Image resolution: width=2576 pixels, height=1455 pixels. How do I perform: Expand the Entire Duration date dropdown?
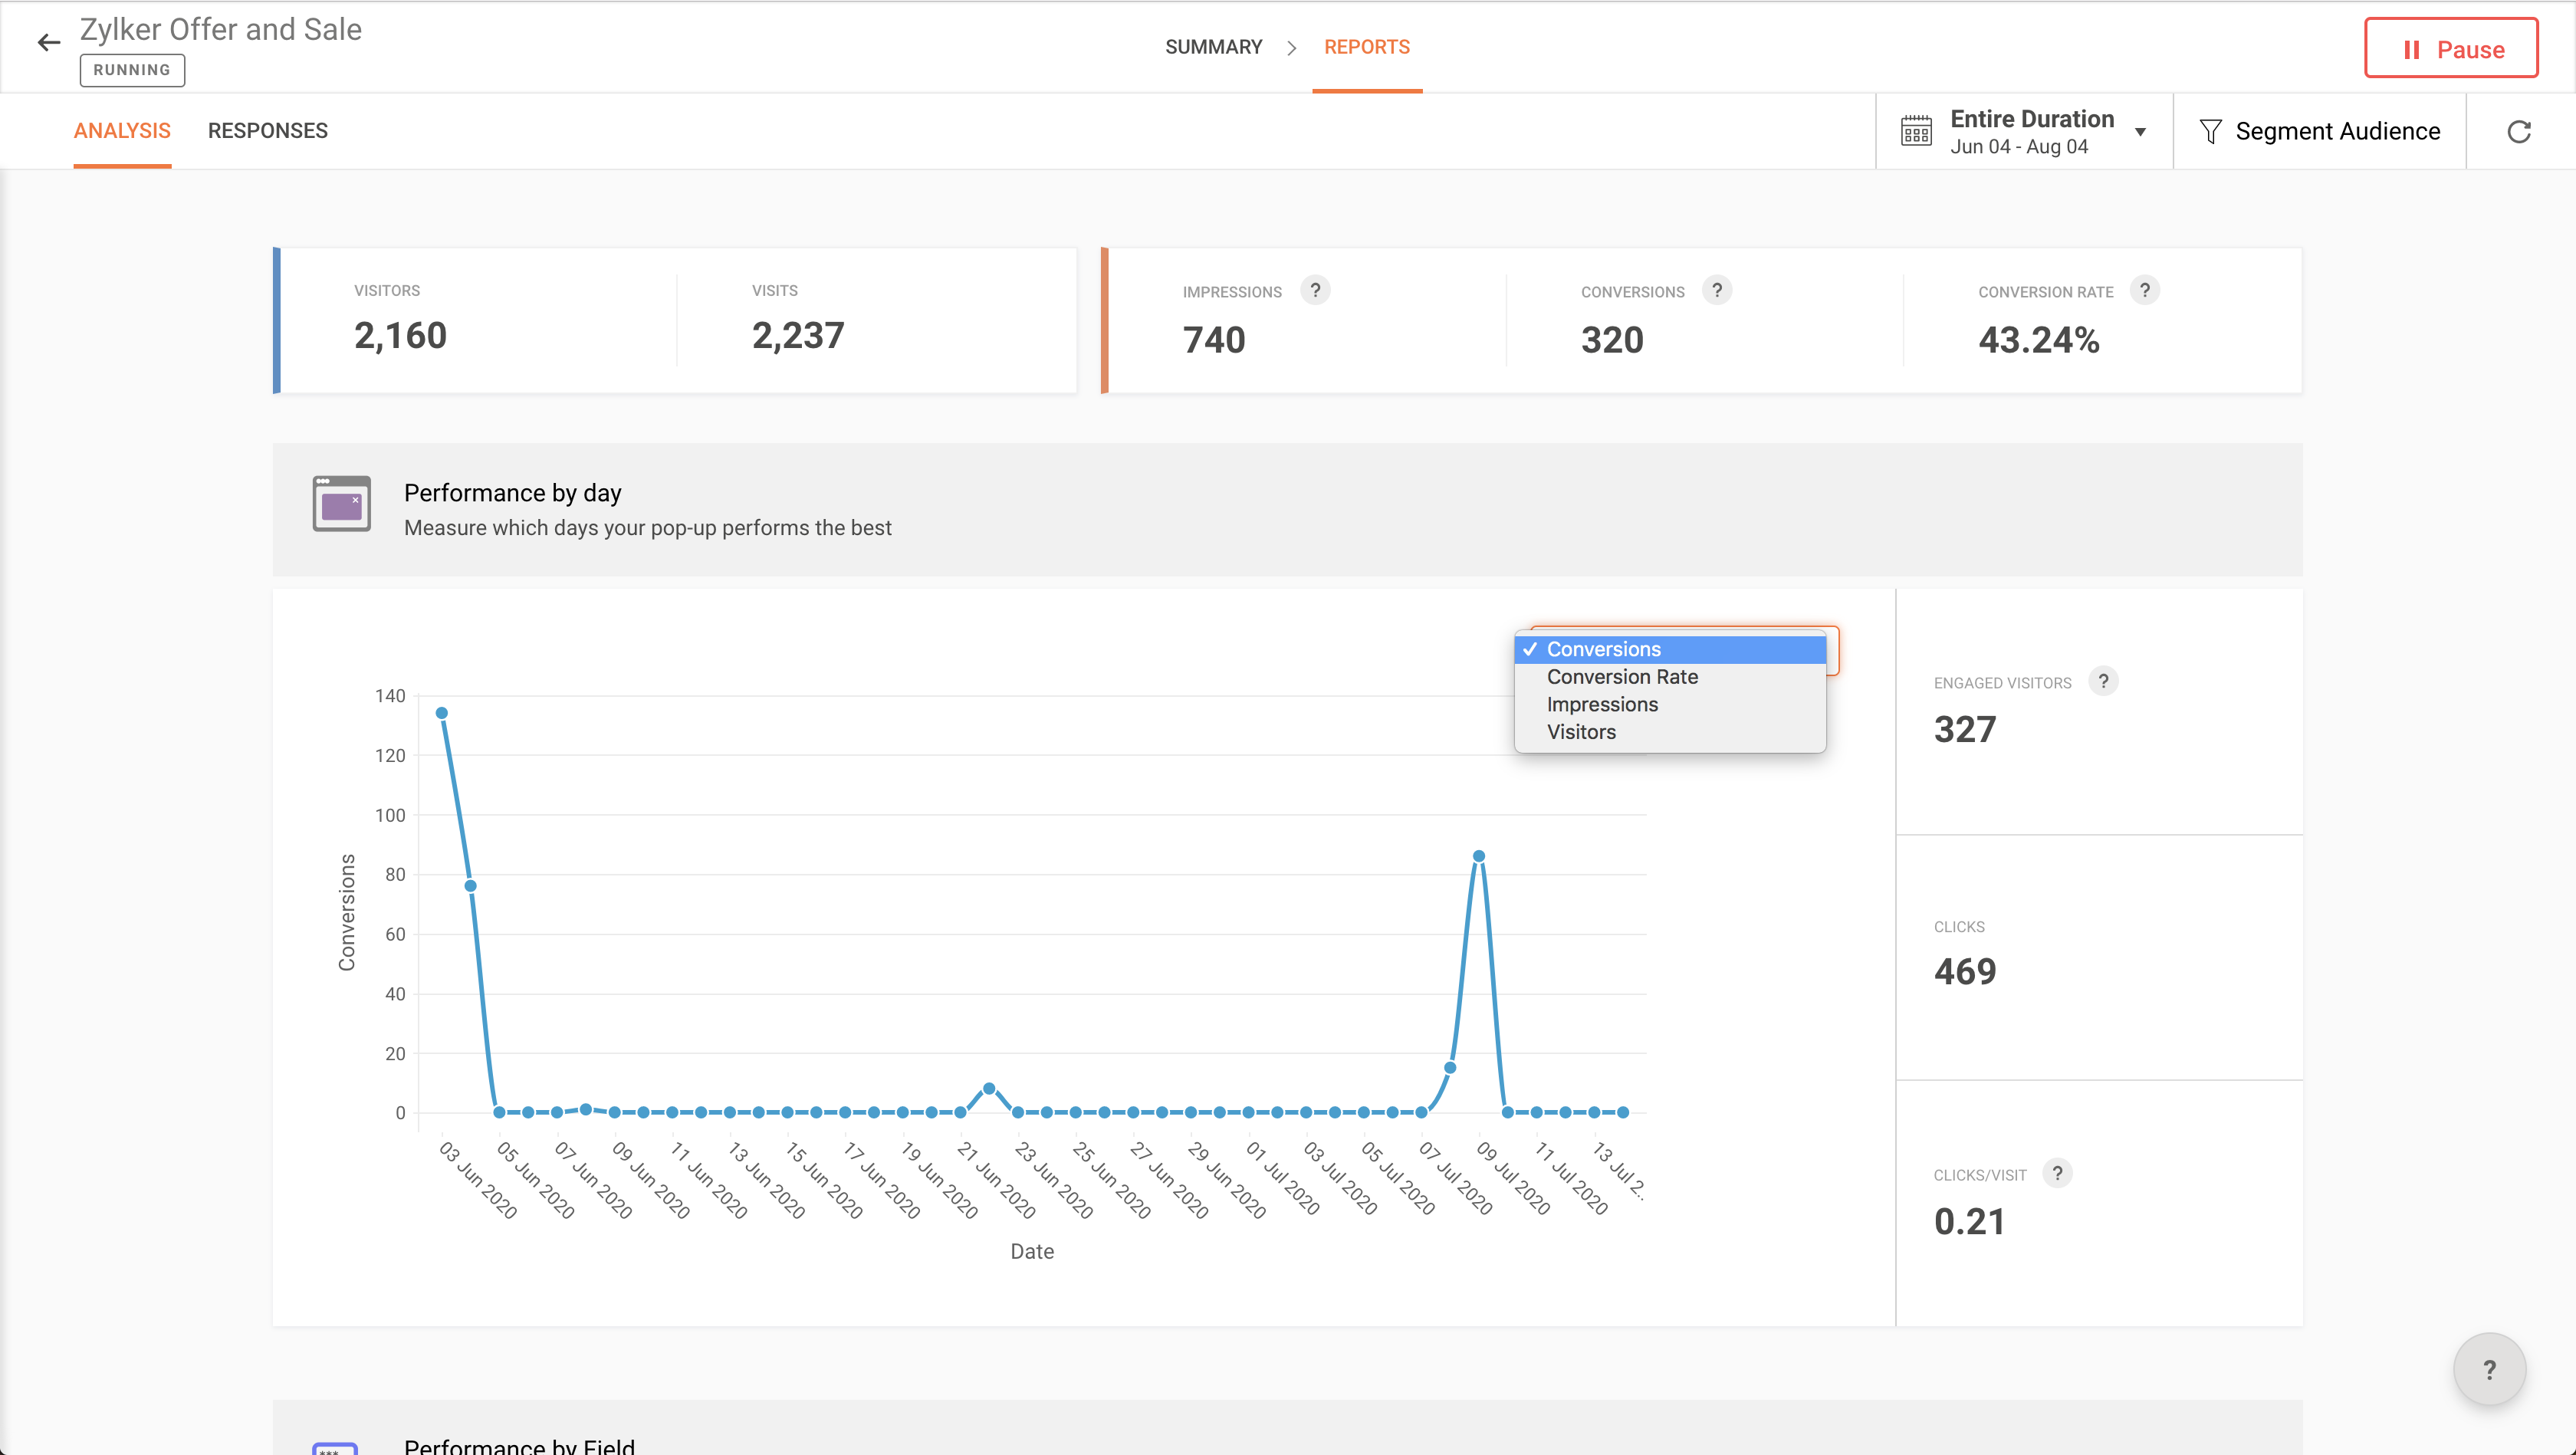click(2140, 131)
